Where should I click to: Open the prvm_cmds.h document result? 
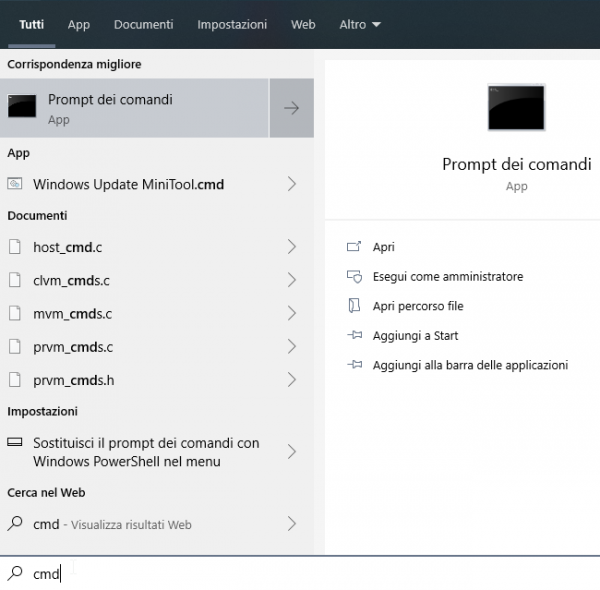tap(74, 380)
